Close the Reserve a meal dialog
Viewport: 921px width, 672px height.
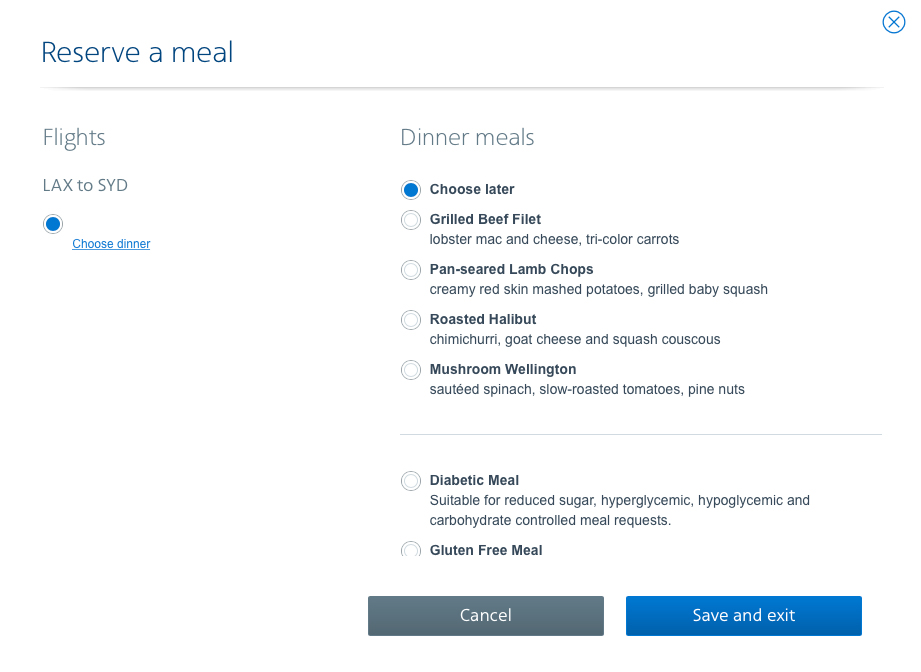pyautogui.click(x=893, y=22)
